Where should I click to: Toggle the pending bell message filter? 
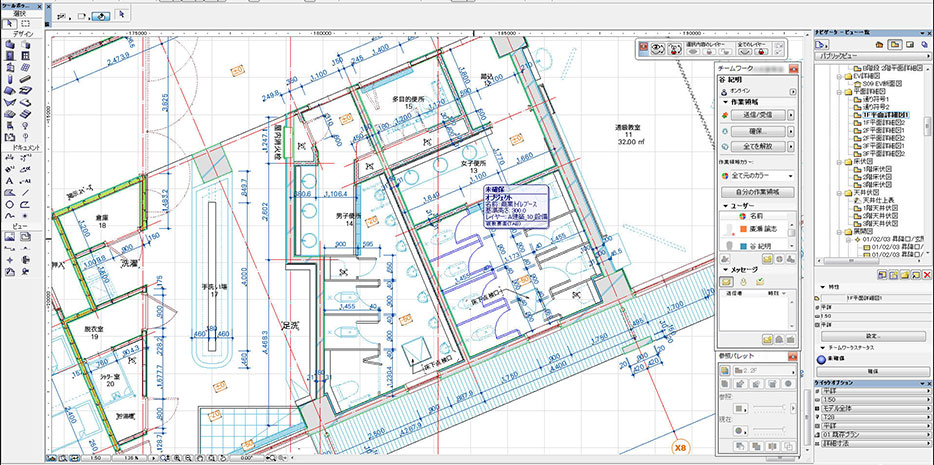(743, 282)
